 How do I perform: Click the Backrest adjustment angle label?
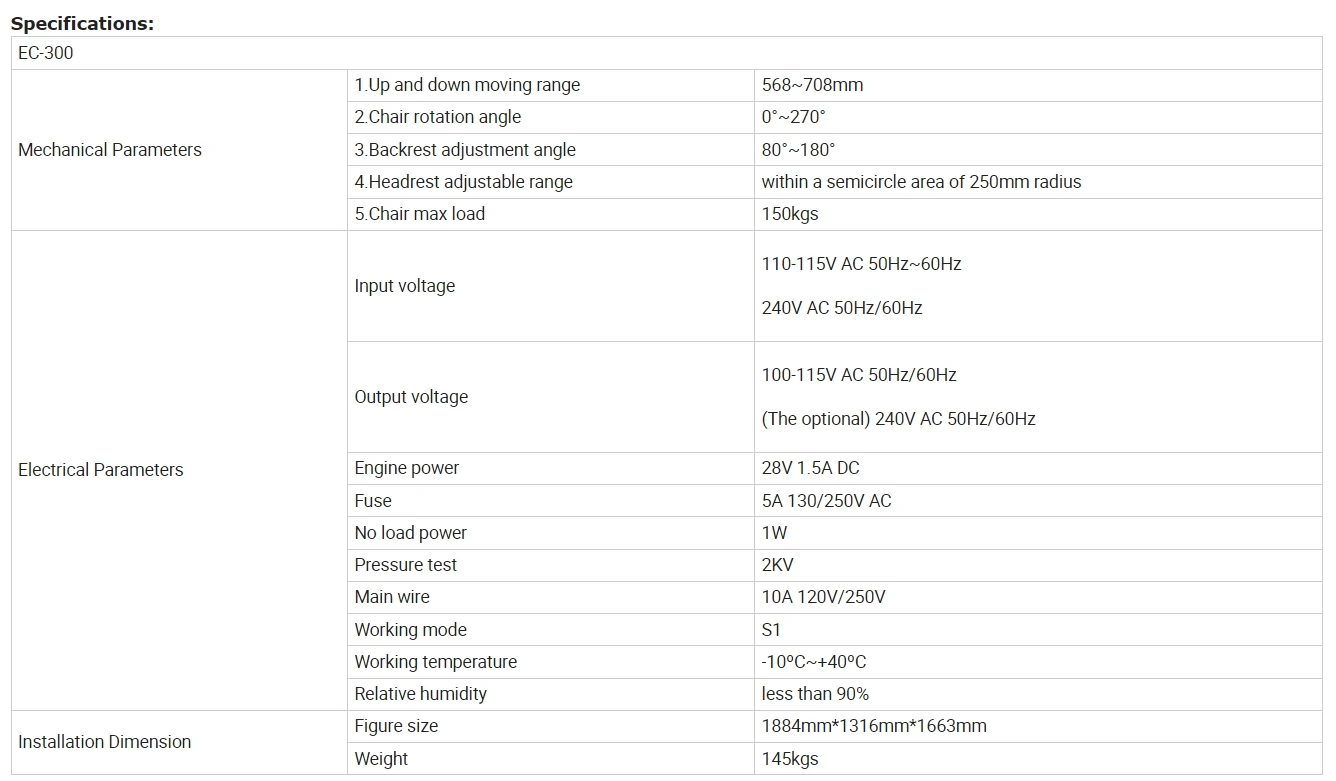[x=465, y=150]
